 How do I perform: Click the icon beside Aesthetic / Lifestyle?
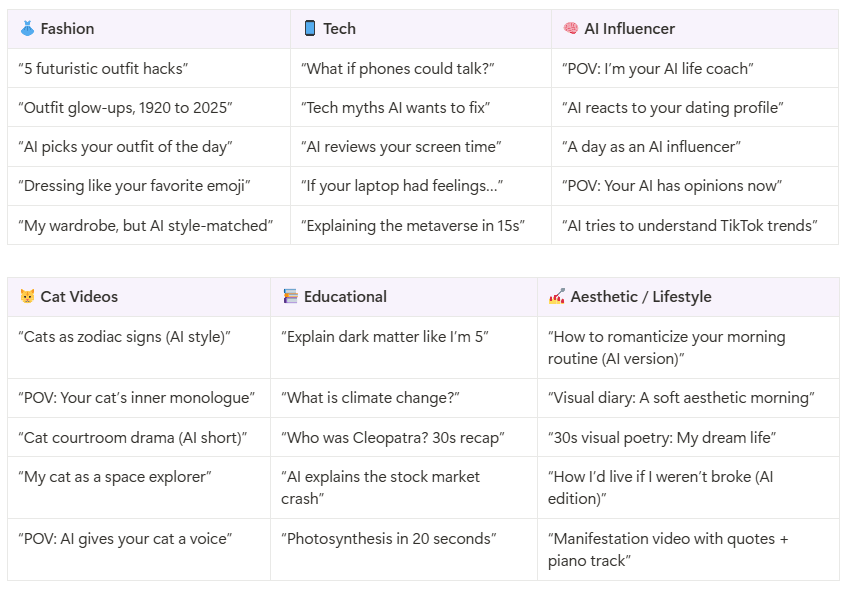[556, 296]
